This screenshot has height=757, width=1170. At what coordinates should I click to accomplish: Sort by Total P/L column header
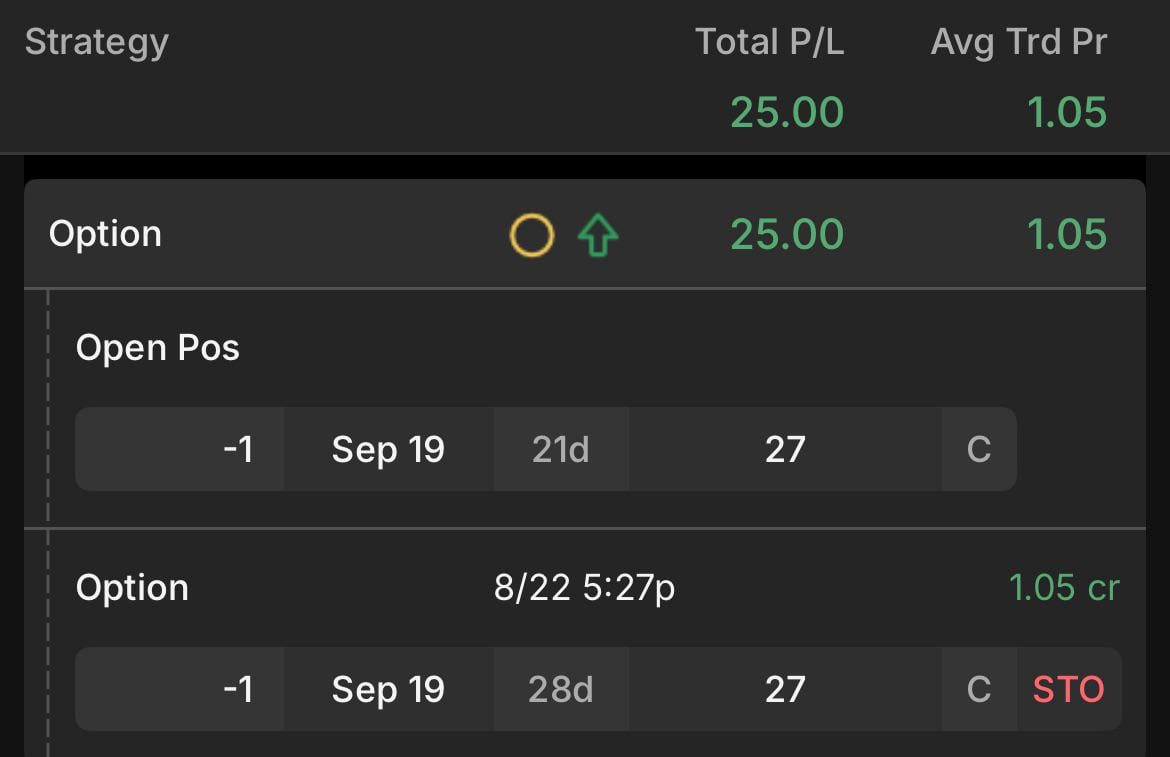(769, 42)
